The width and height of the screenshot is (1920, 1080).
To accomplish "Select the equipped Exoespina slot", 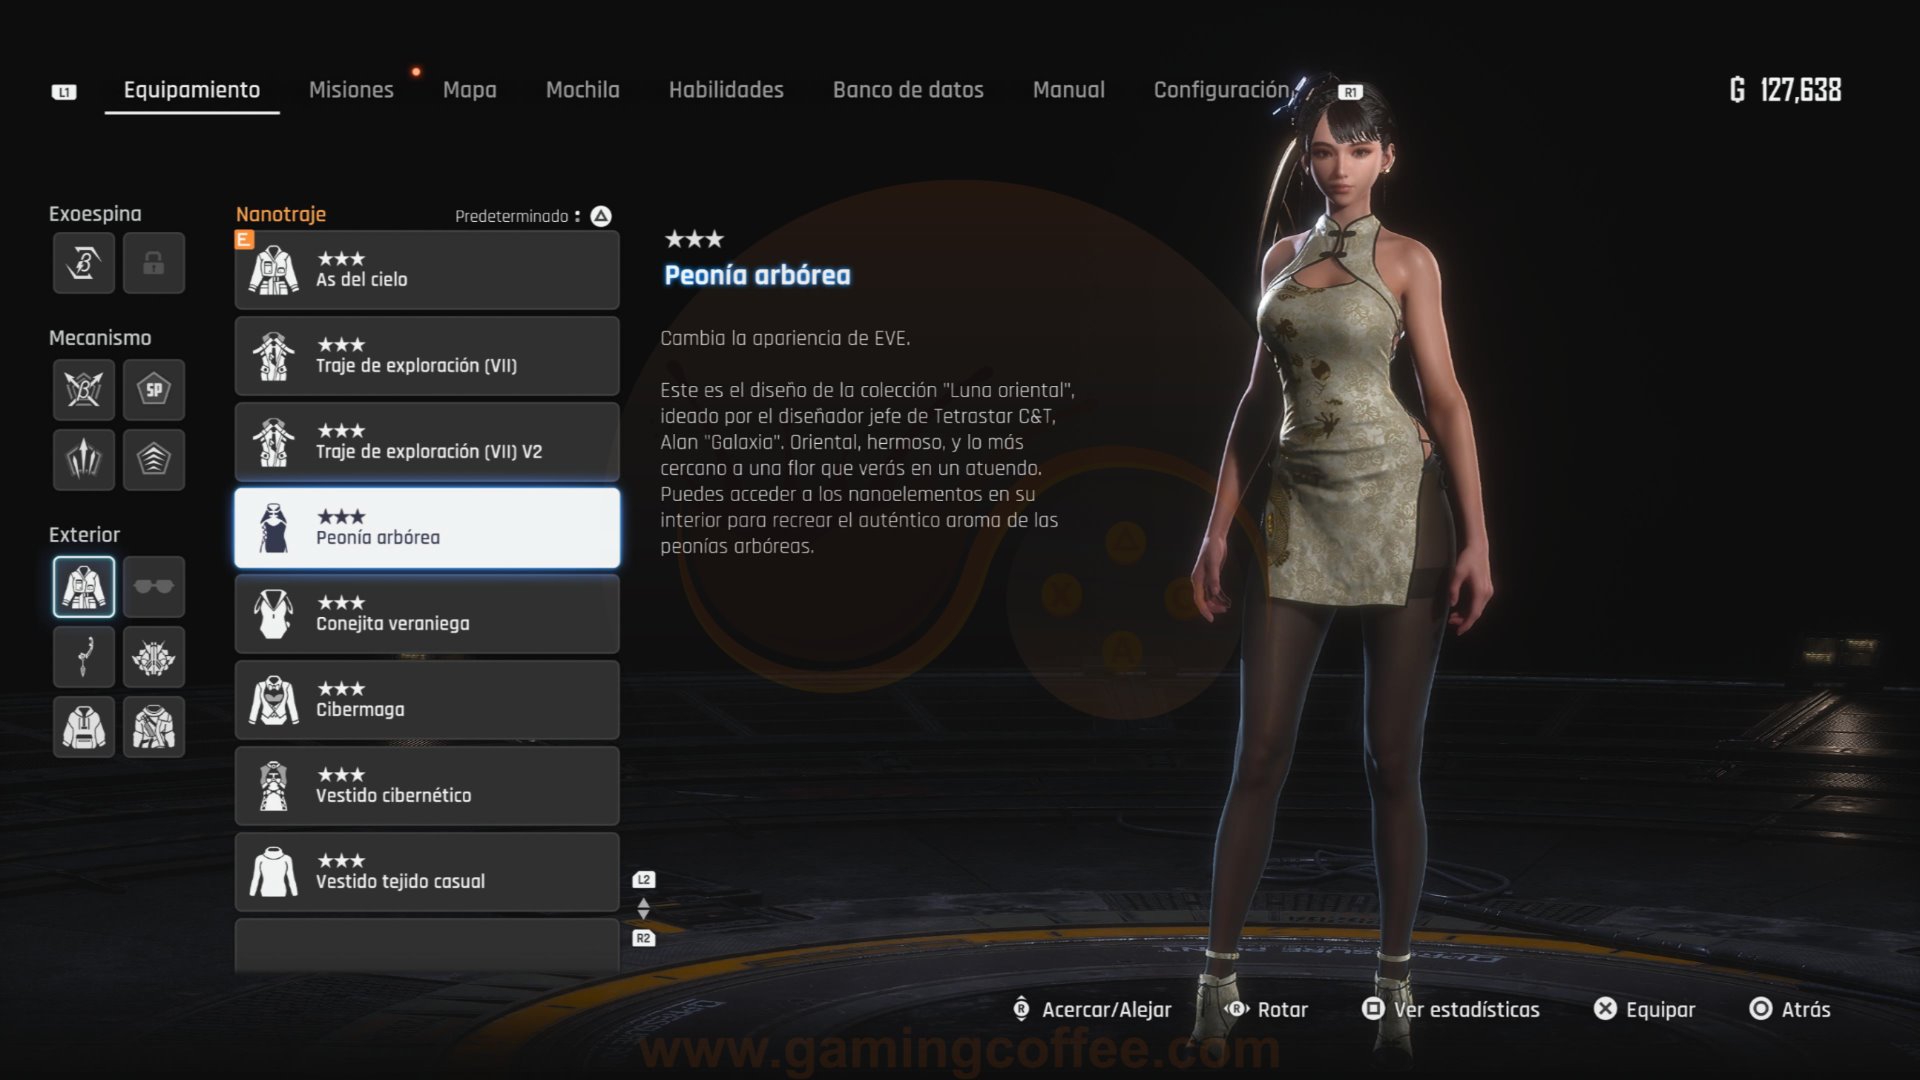I will pos(84,263).
